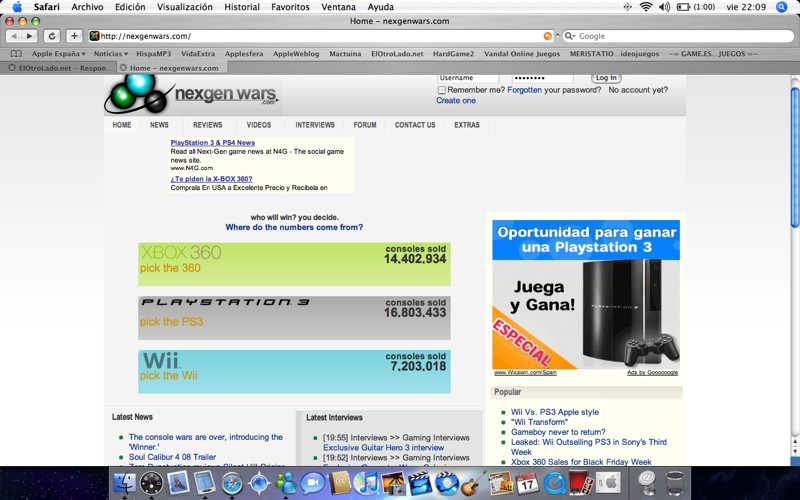
Task: Click the battery status icon
Action: point(684,7)
